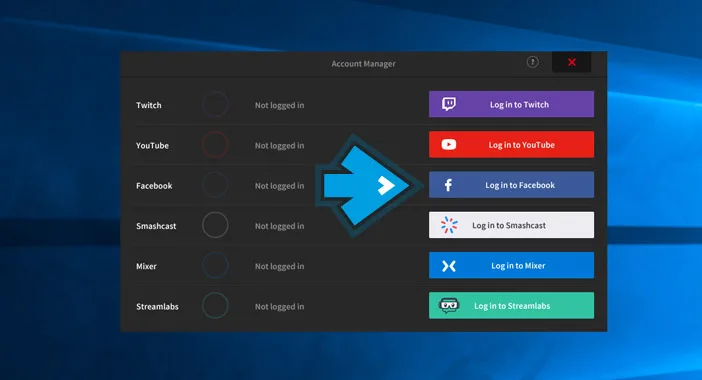Click the Twitch account label
Image resolution: width=702 pixels, height=380 pixels.
coord(149,105)
